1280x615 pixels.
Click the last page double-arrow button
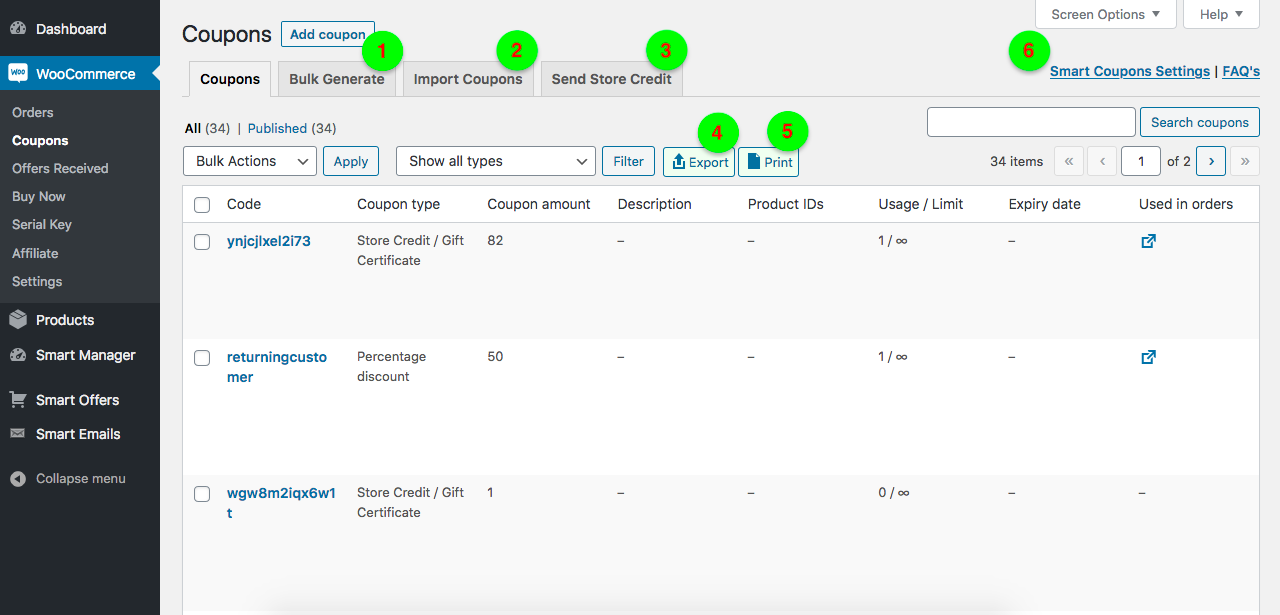[x=1245, y=161]
